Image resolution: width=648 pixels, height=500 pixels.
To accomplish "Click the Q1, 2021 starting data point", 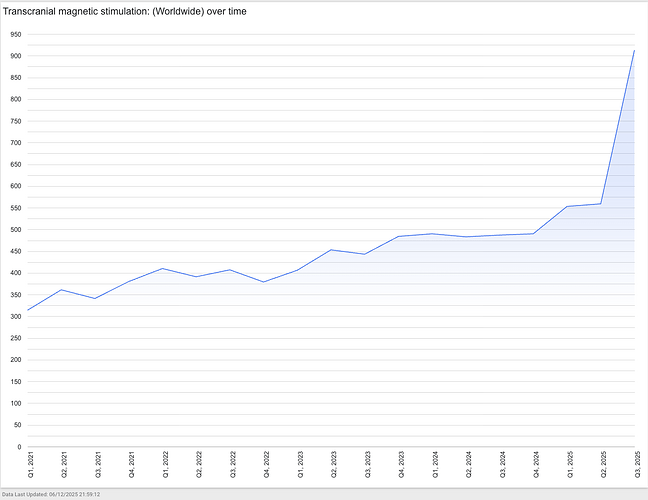I will click(x=28, y=310).
